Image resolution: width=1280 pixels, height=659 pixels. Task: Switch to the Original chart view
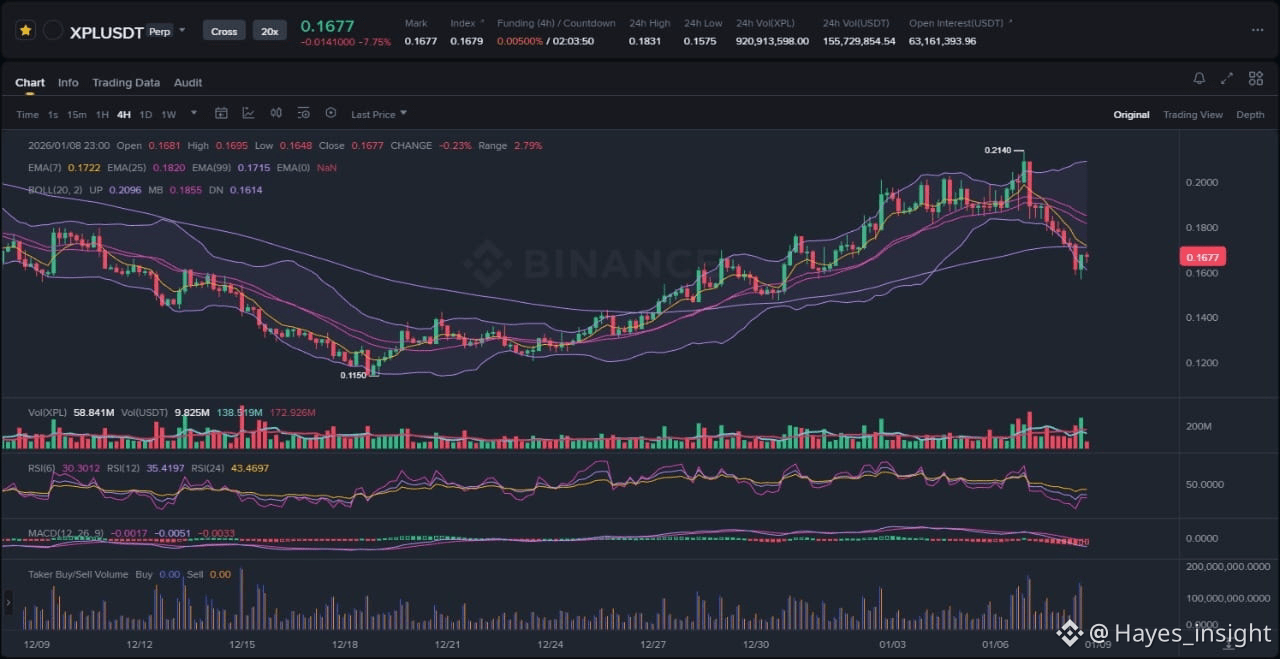coord(1131,114)
